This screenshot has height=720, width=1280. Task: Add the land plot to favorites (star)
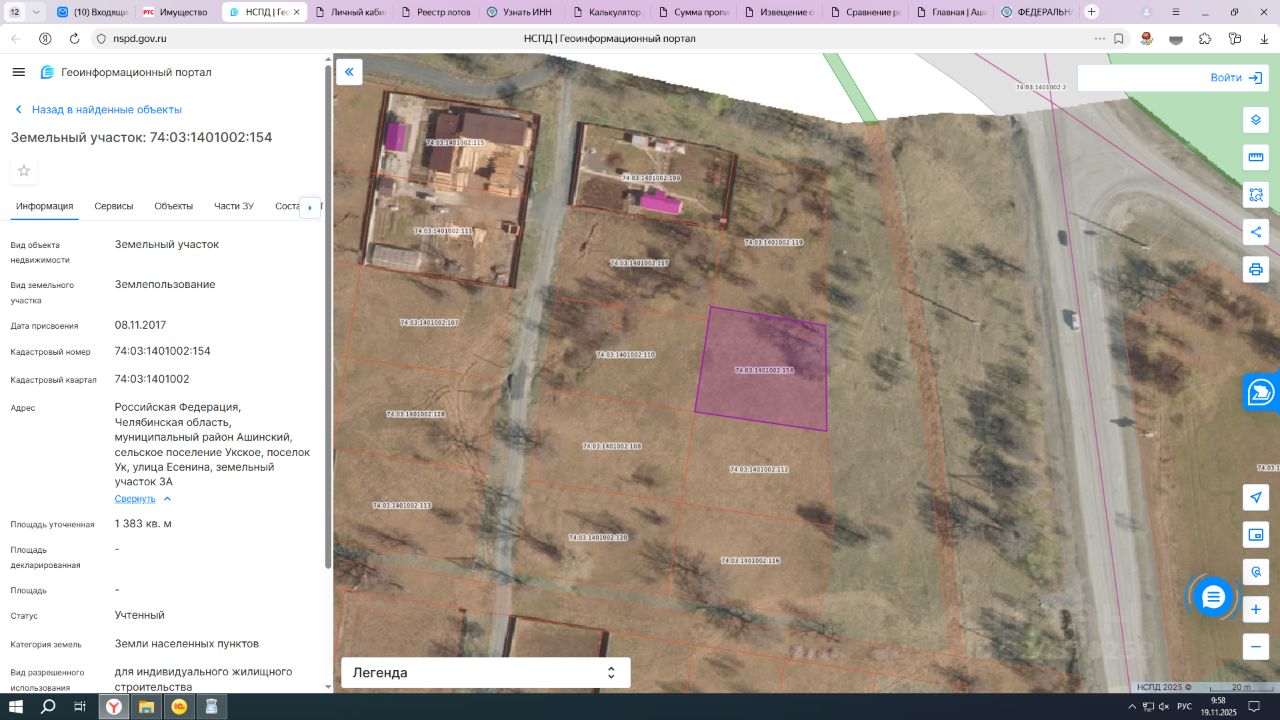click(24, 171)
